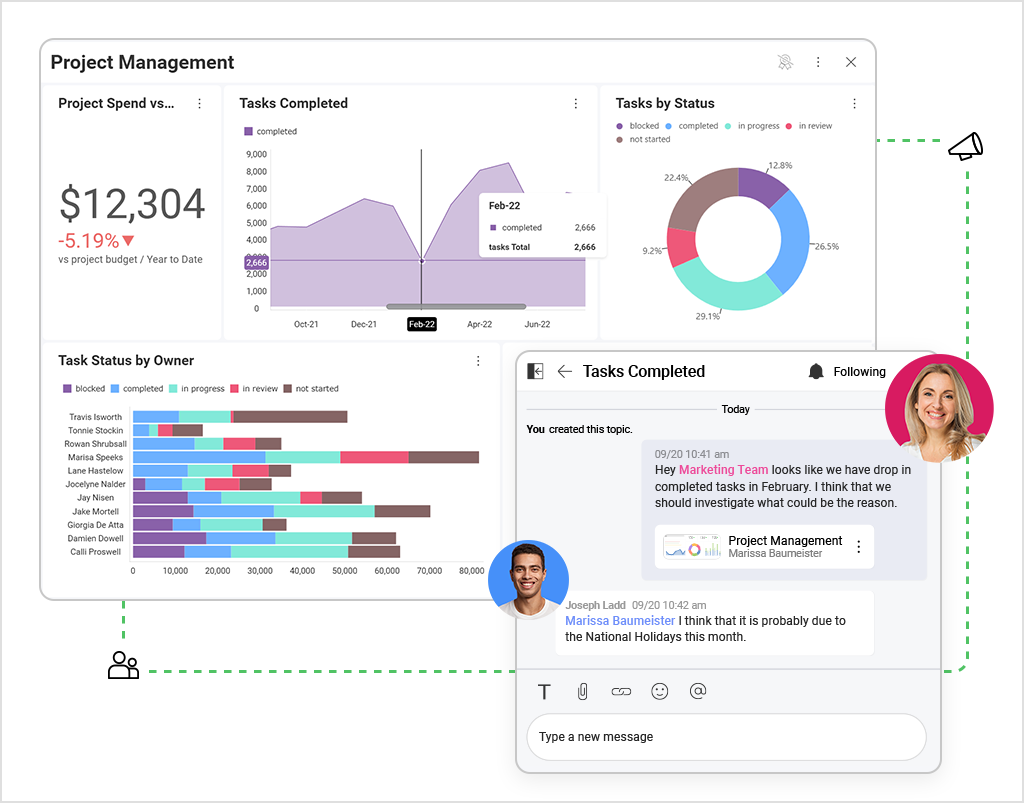The width and height of the screenshot is (1024, 803).
Task: Open the Tasks by Status options menu
Action: (x=854, y=103)
